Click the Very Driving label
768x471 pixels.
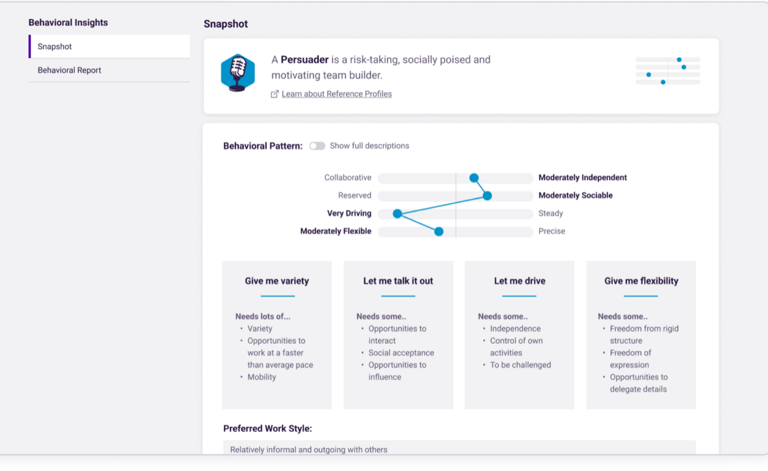[x=349, y=214]
